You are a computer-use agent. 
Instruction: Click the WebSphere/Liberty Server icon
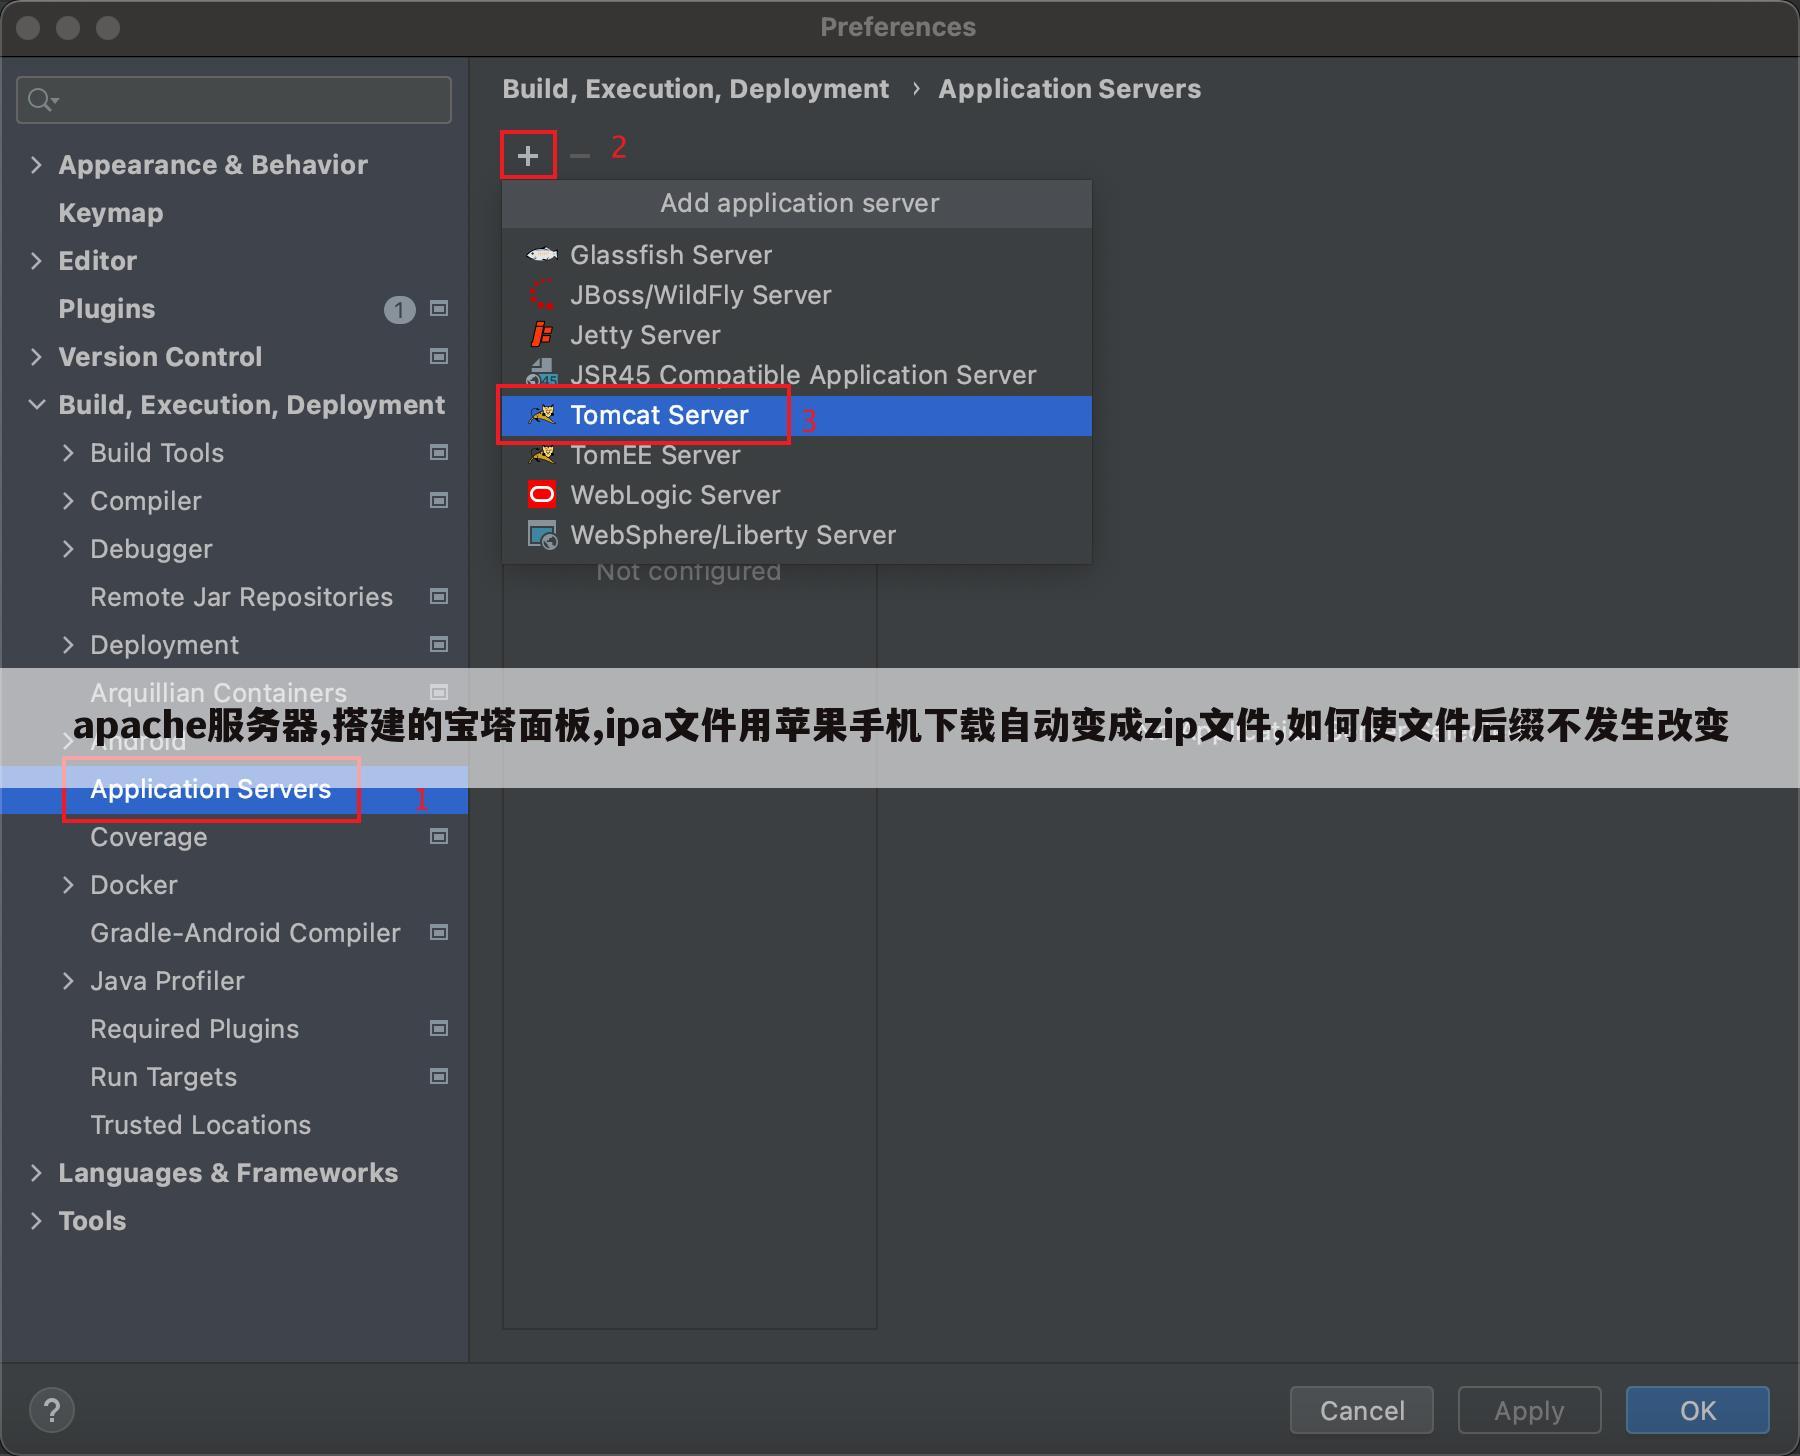[x=541, y=535]
